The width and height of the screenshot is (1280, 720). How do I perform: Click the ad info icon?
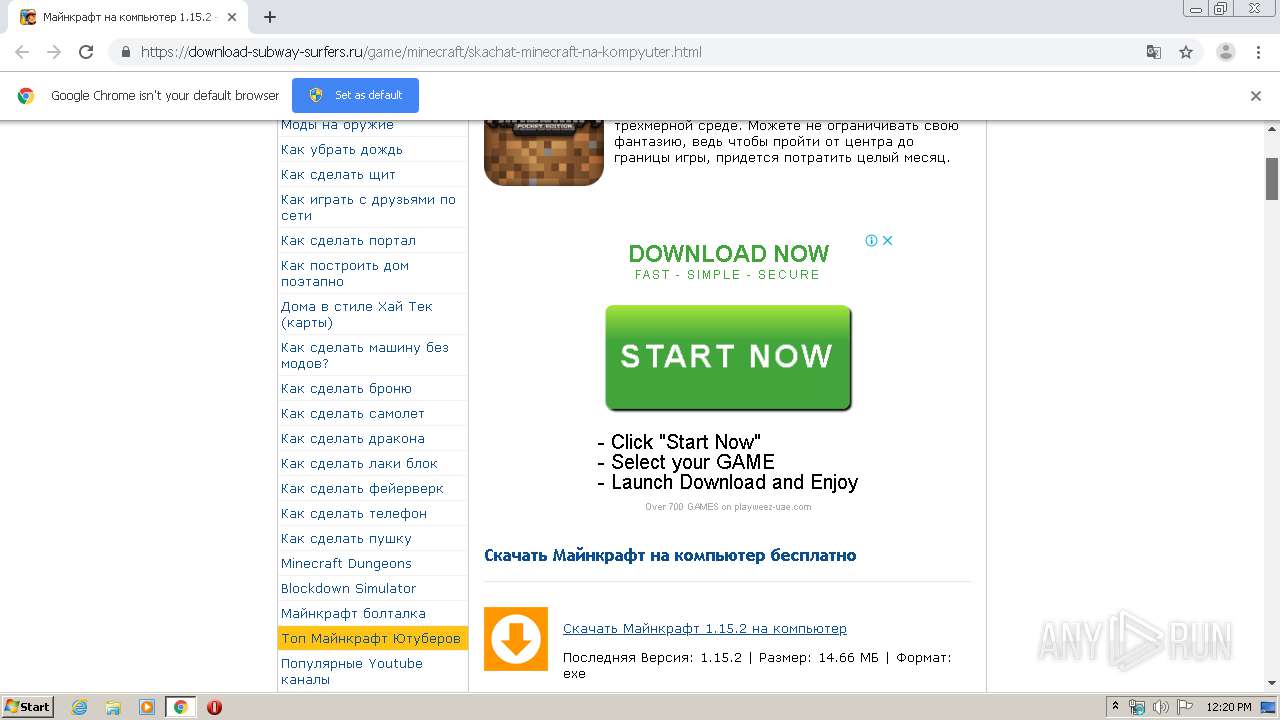pyautogui.click(x=871, y=240)
